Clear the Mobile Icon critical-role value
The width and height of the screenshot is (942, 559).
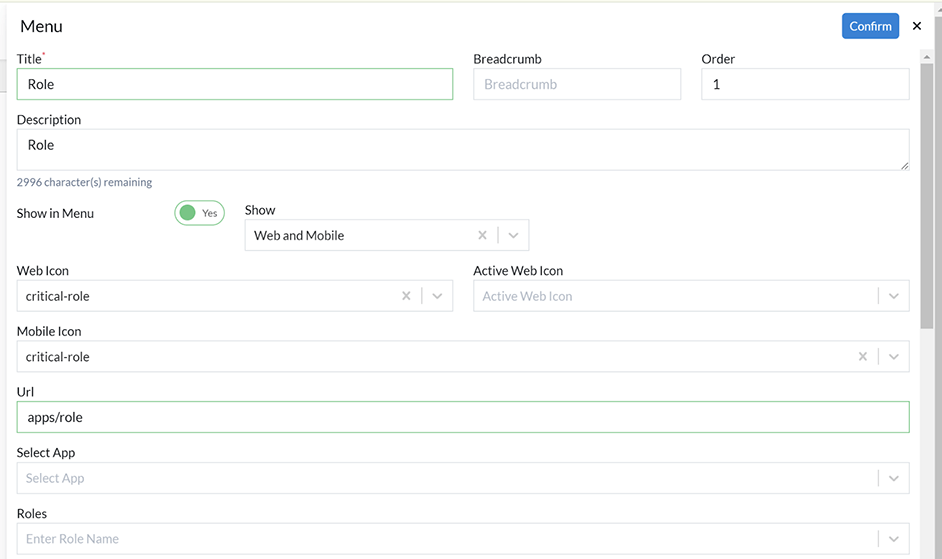point(863,356)
